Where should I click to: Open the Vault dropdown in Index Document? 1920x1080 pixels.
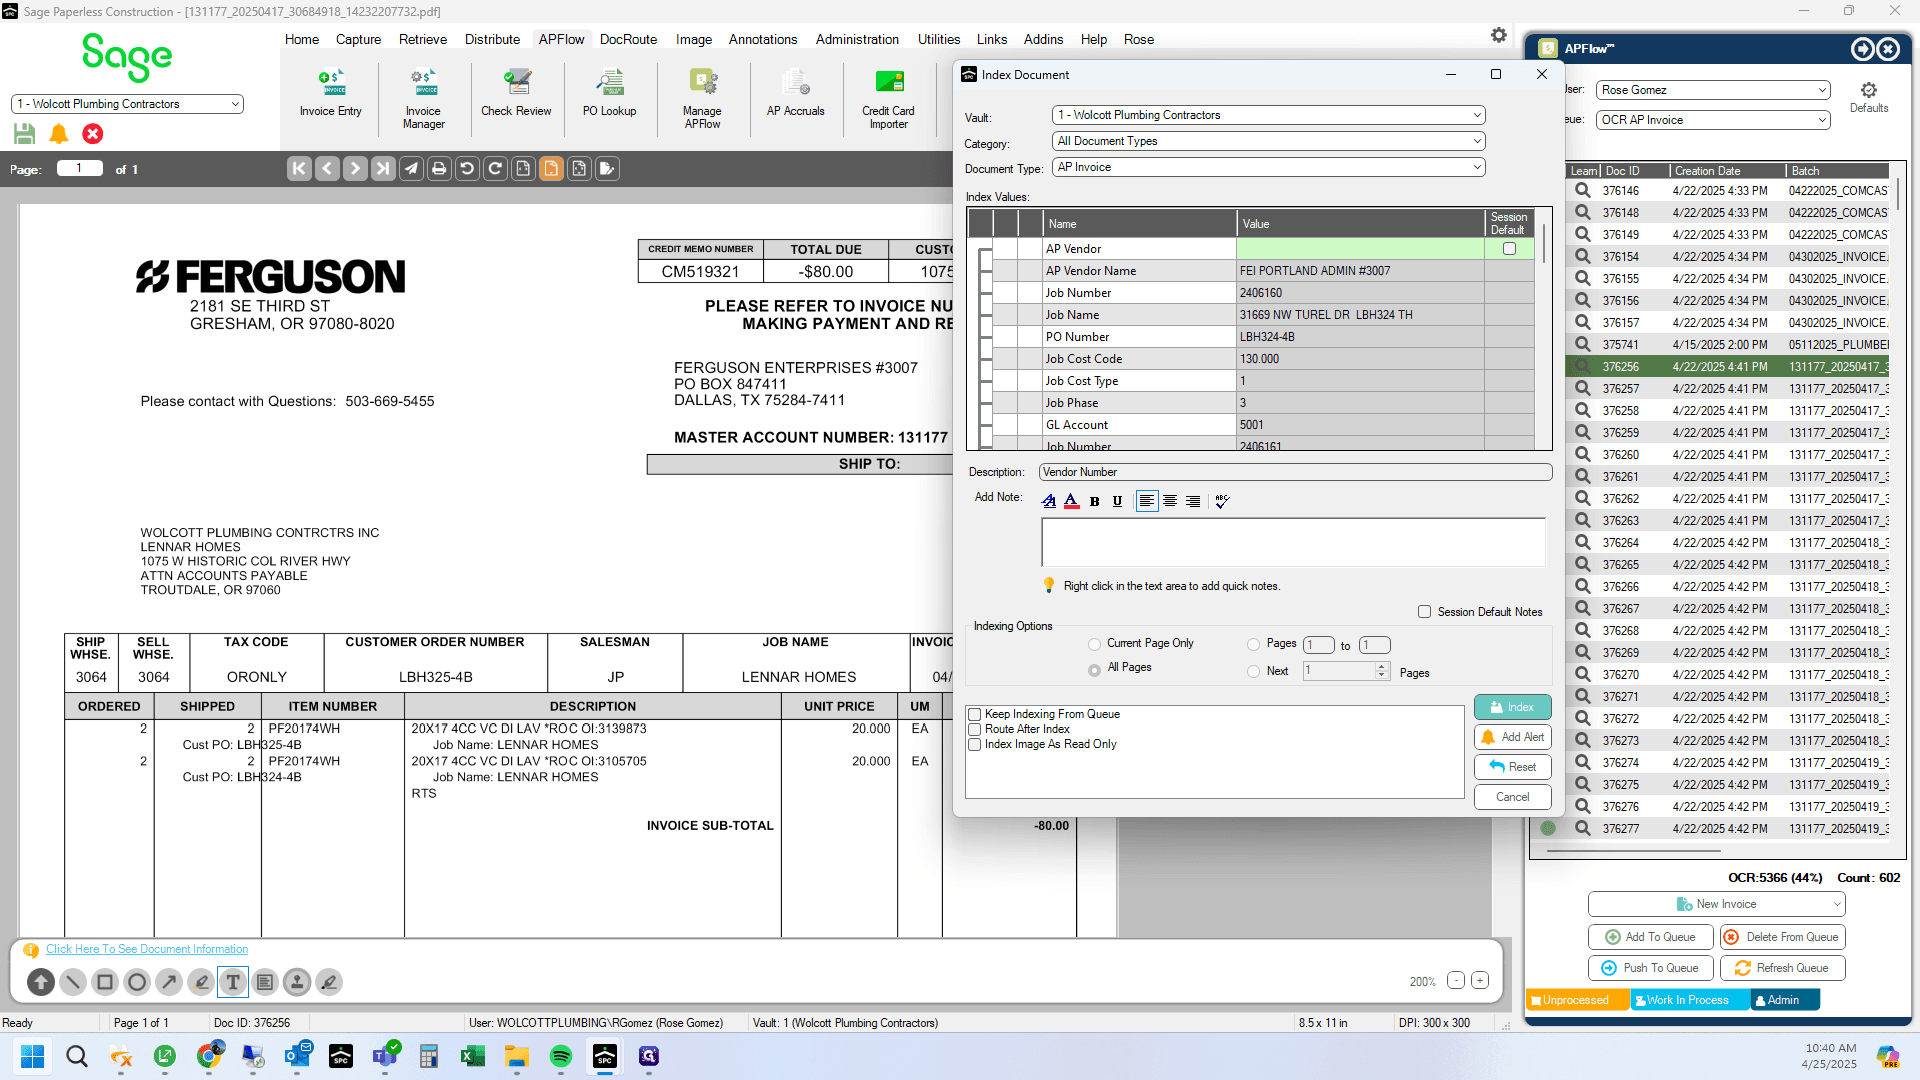(x=1268, y=115)
